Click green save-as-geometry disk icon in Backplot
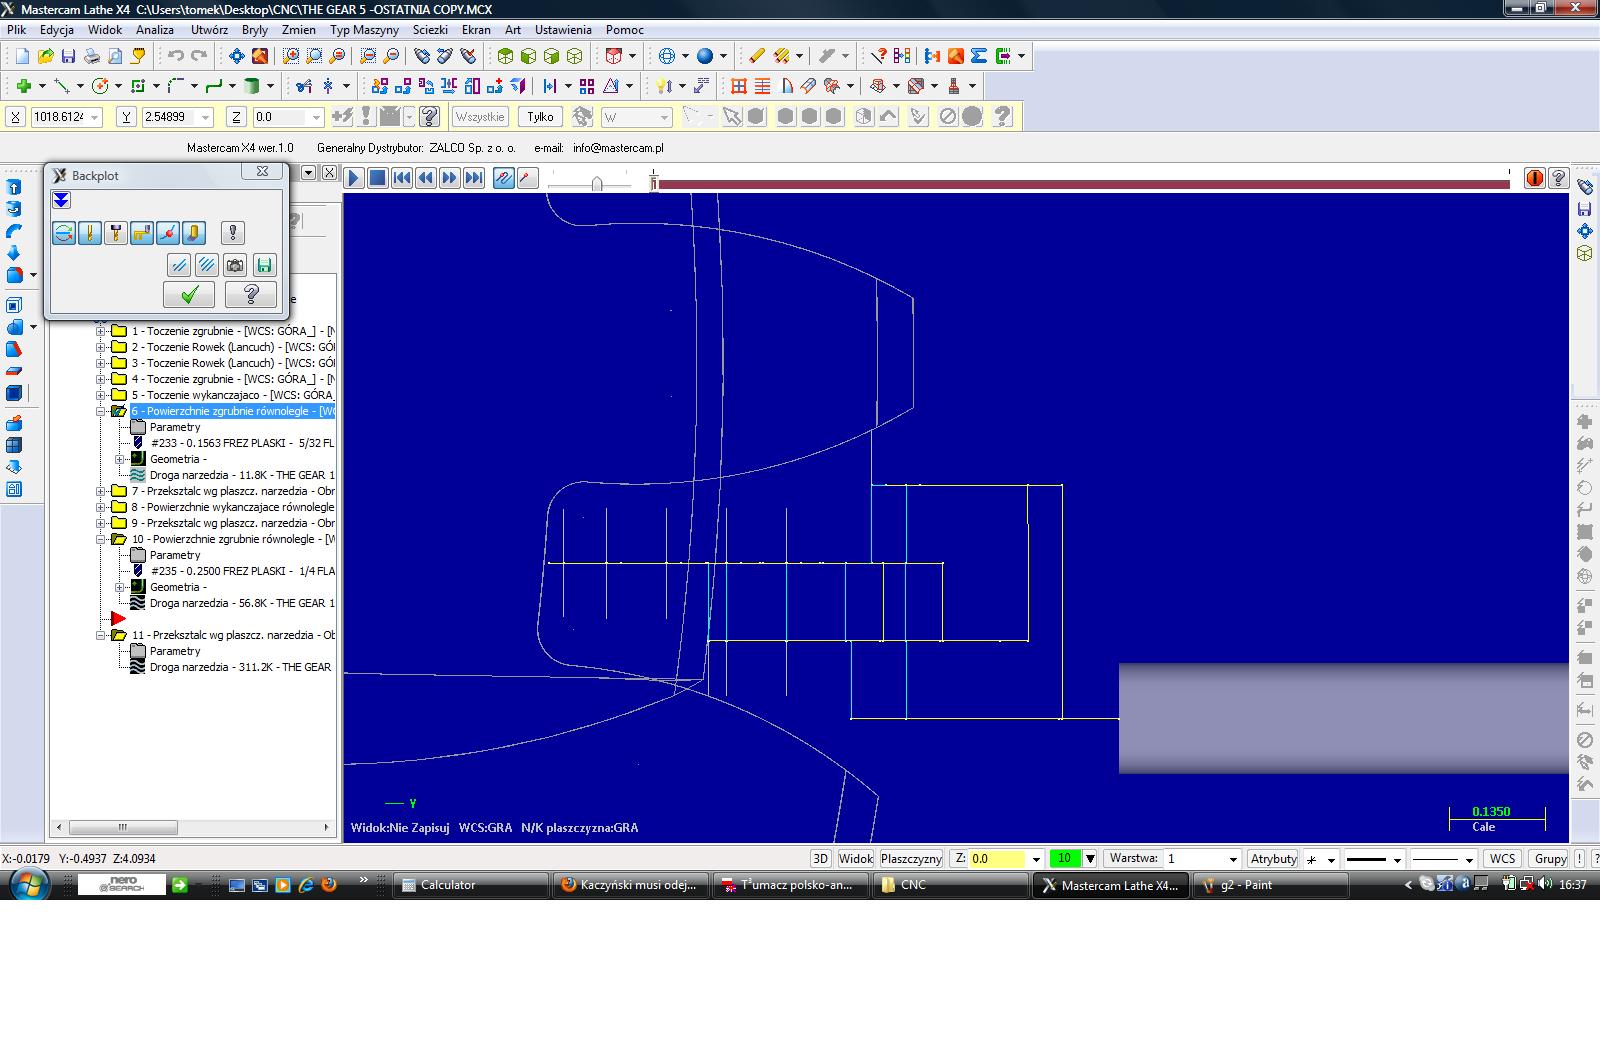This screenshot has height=1056, width=1600. pos(264,265)
